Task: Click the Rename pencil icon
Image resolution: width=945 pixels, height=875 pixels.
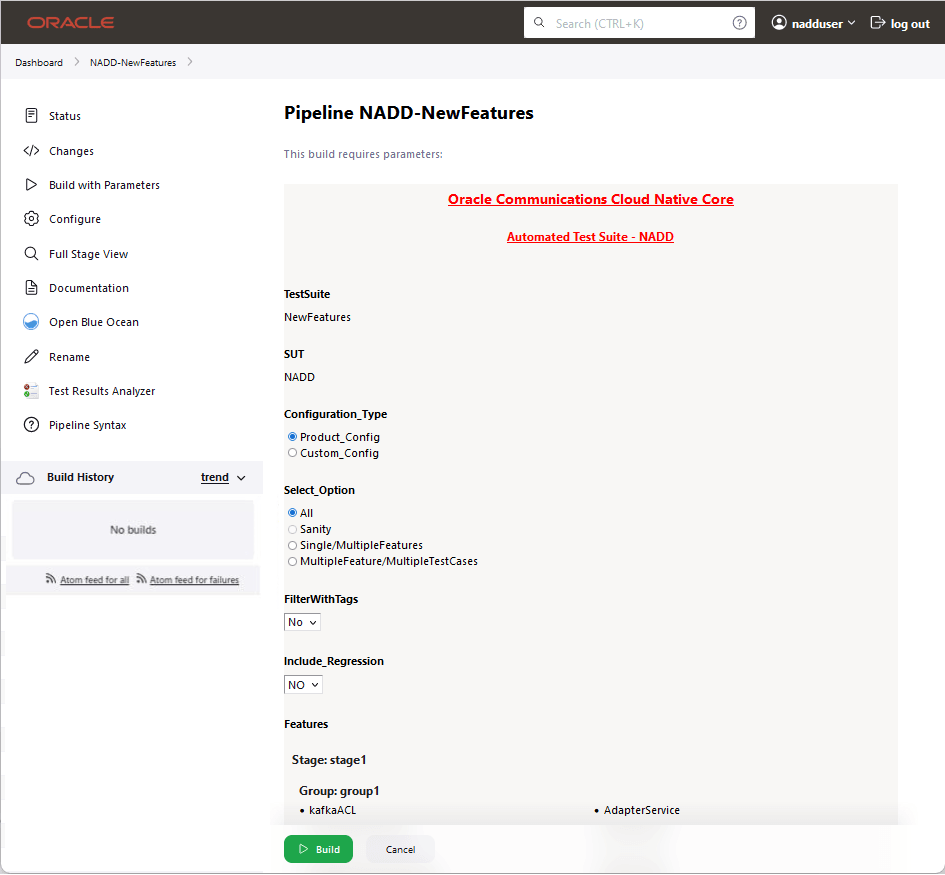Action: [x=31, y=357]
